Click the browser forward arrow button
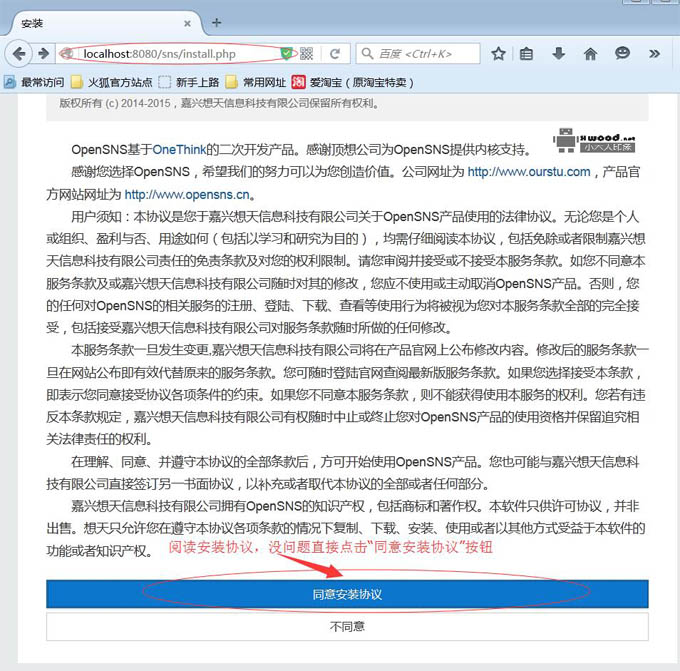Image resolution: width=680 pixels, height=671 pixels. (x=43, y=54)
